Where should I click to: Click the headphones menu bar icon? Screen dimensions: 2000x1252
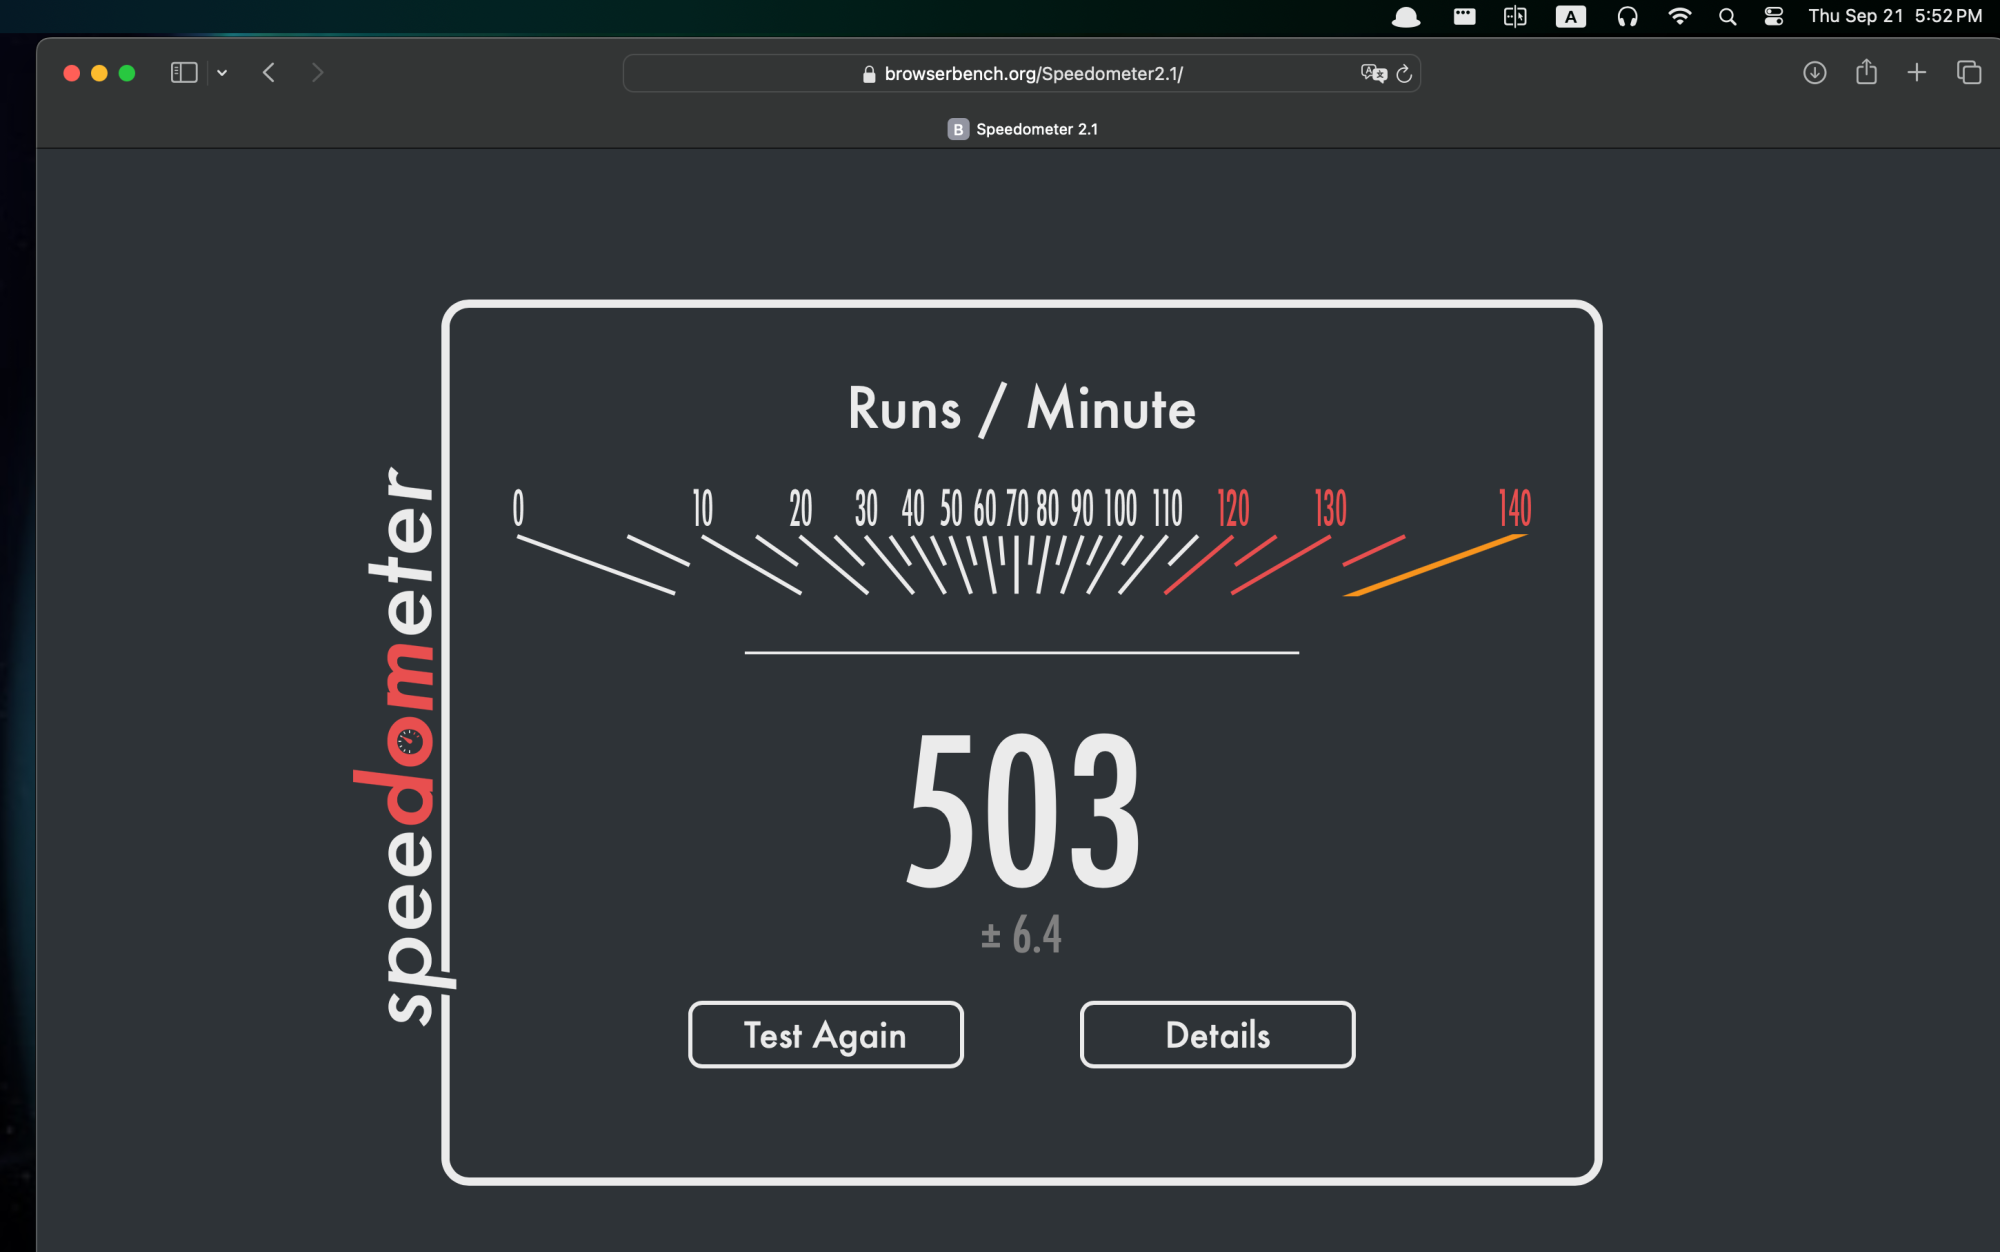click(x=1627, y=16)
